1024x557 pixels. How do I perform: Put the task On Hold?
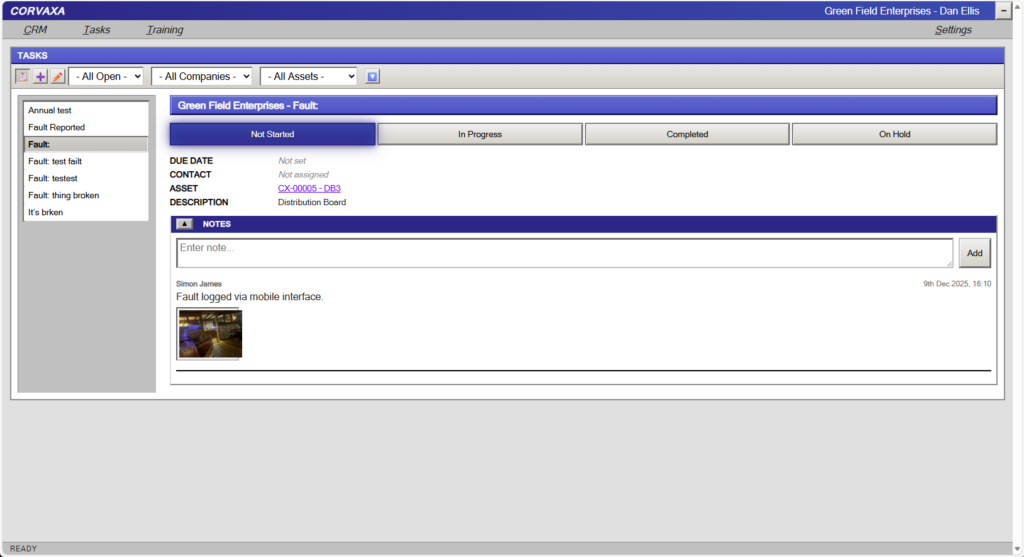tap(894, 134)
